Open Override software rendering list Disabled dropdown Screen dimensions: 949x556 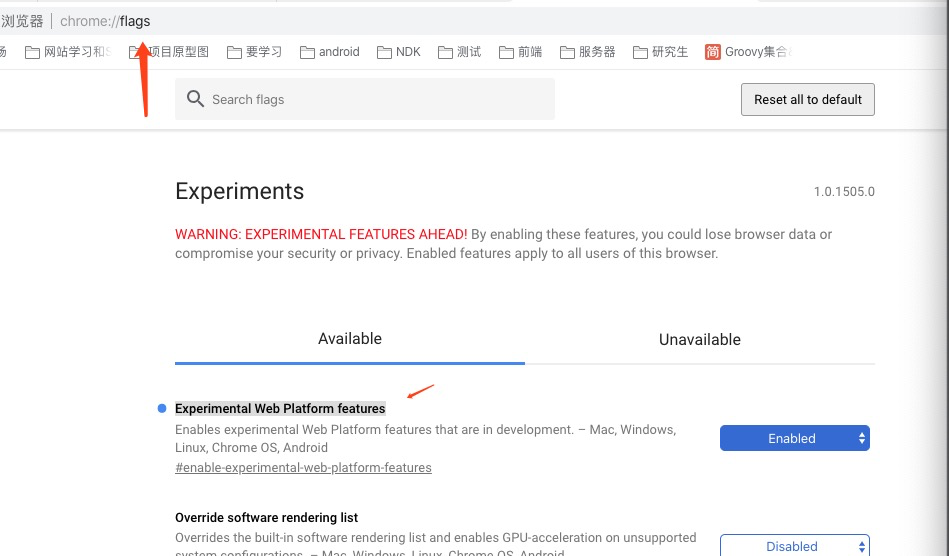click(x=795, y=546)
